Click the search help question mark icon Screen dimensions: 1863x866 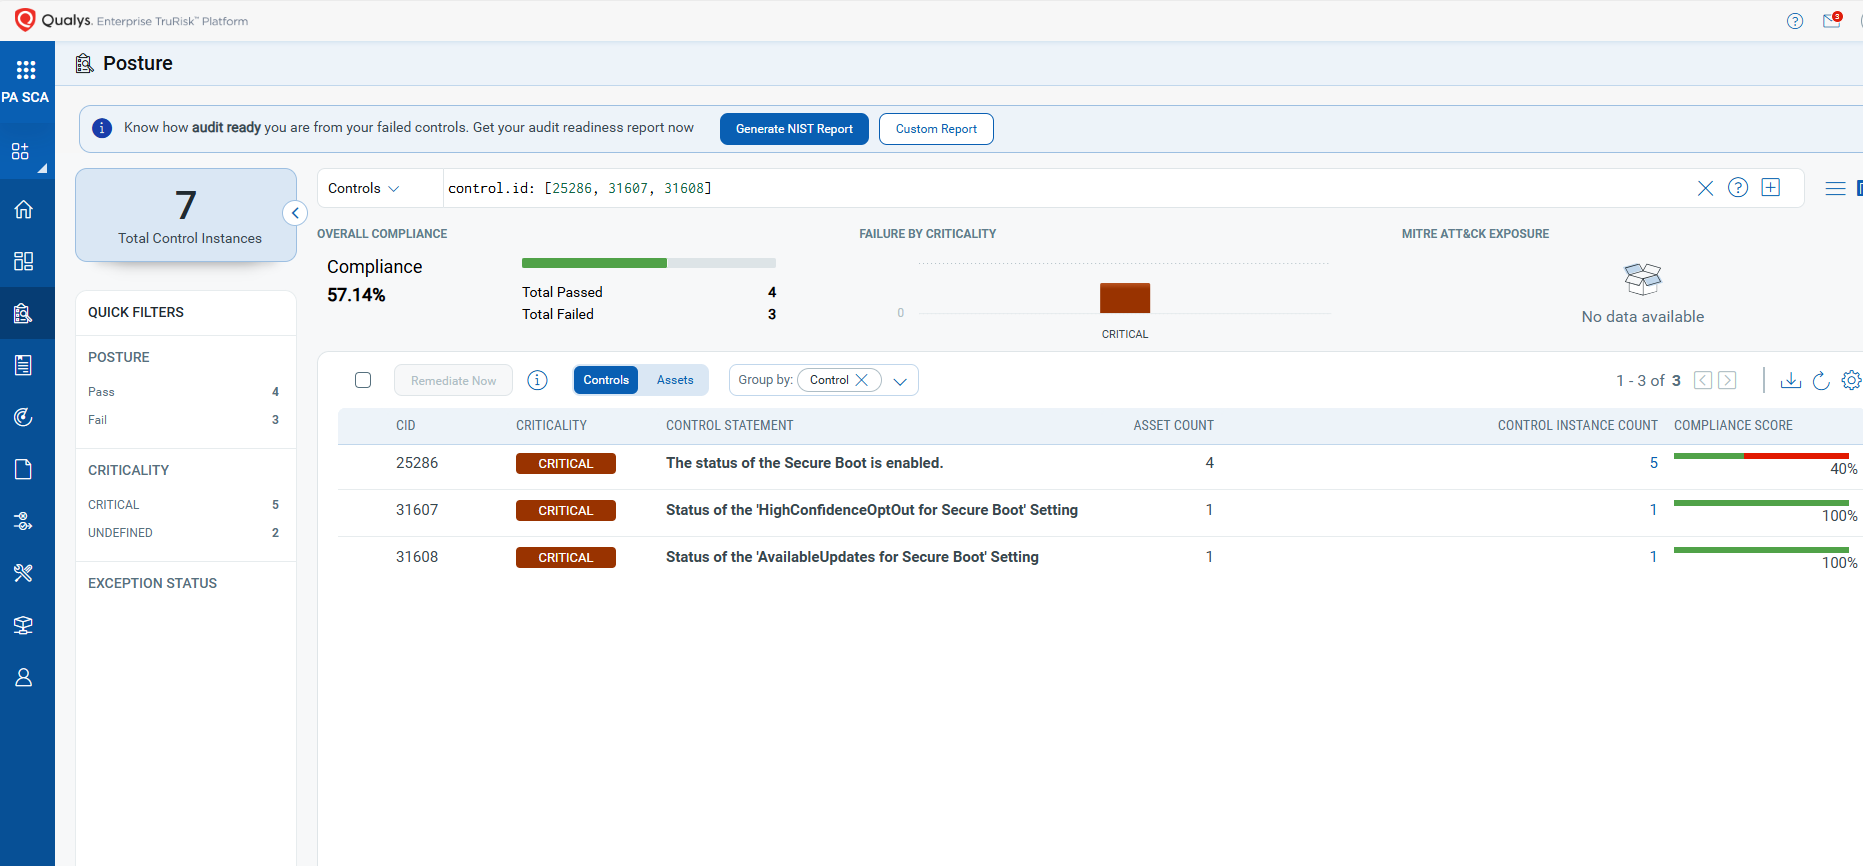tap(1738, 188)
